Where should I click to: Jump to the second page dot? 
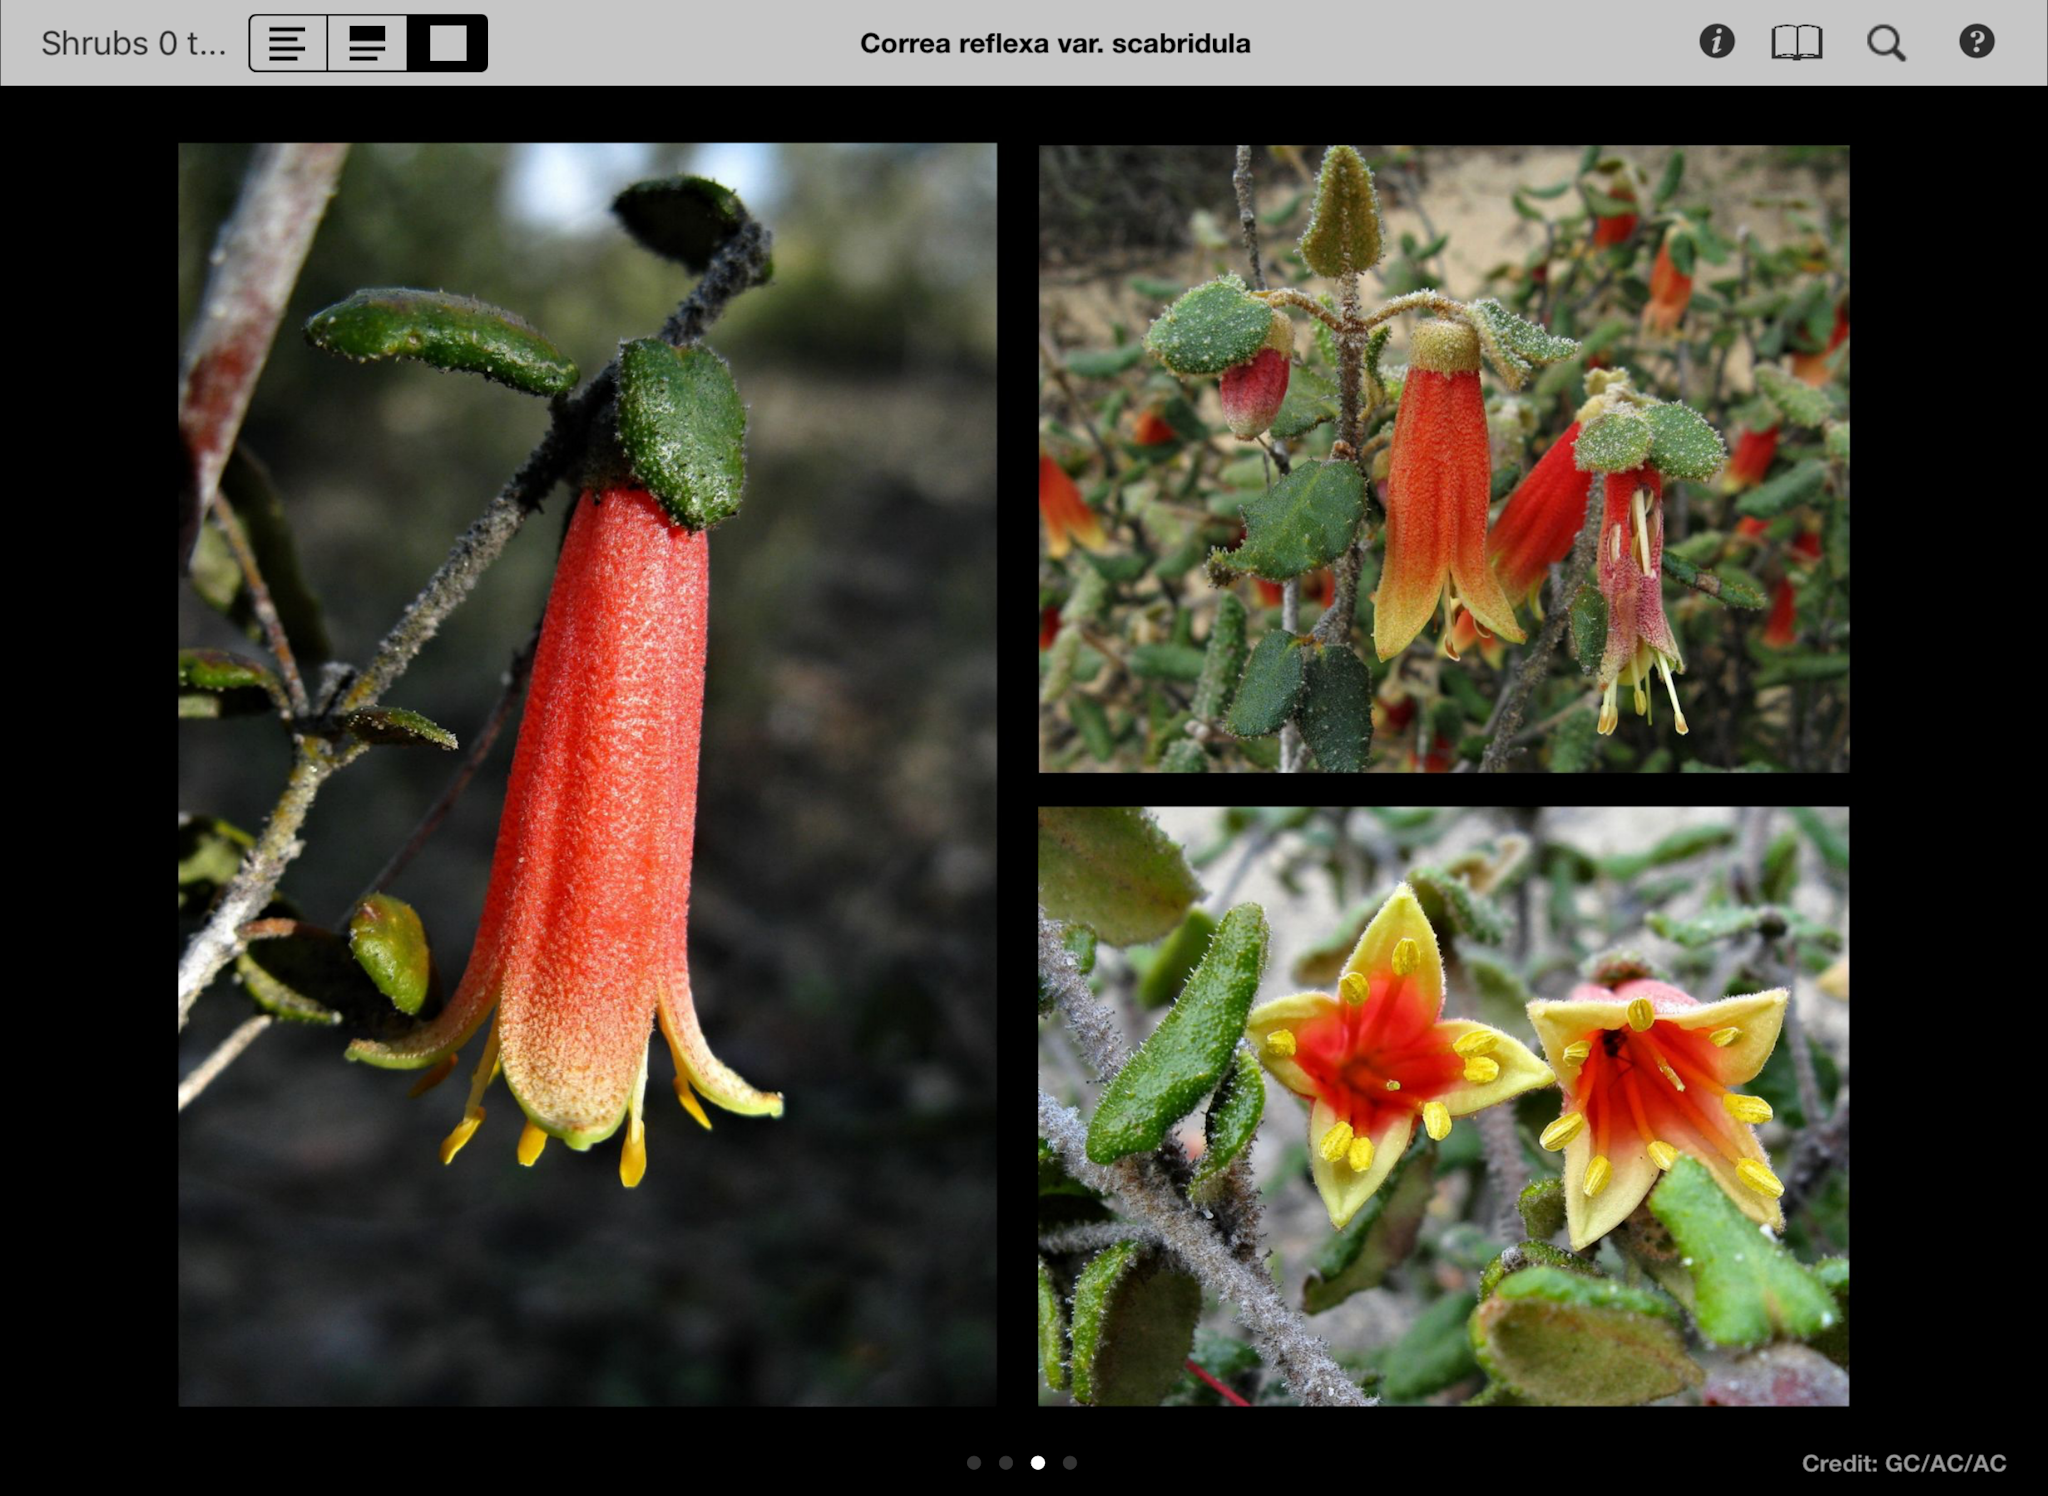1006,1462
